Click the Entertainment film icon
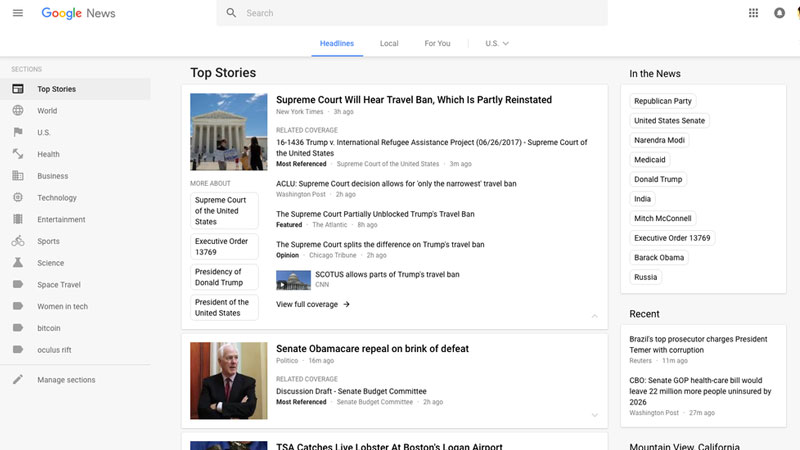The image size is (800, 450). (x=18, y=219)
